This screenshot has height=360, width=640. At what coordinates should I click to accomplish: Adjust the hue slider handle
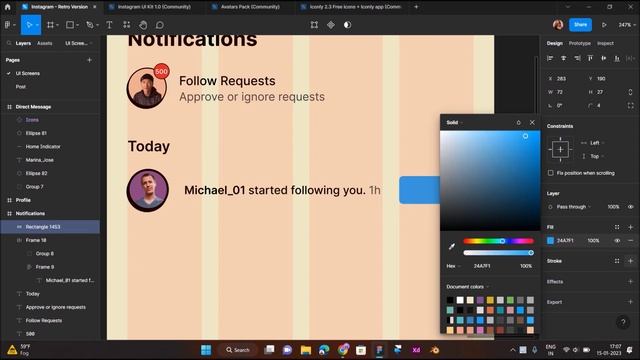(502, 241)
